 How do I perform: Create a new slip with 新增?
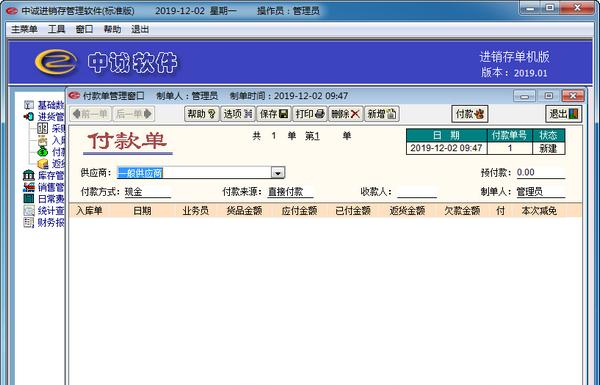(382, 114)
